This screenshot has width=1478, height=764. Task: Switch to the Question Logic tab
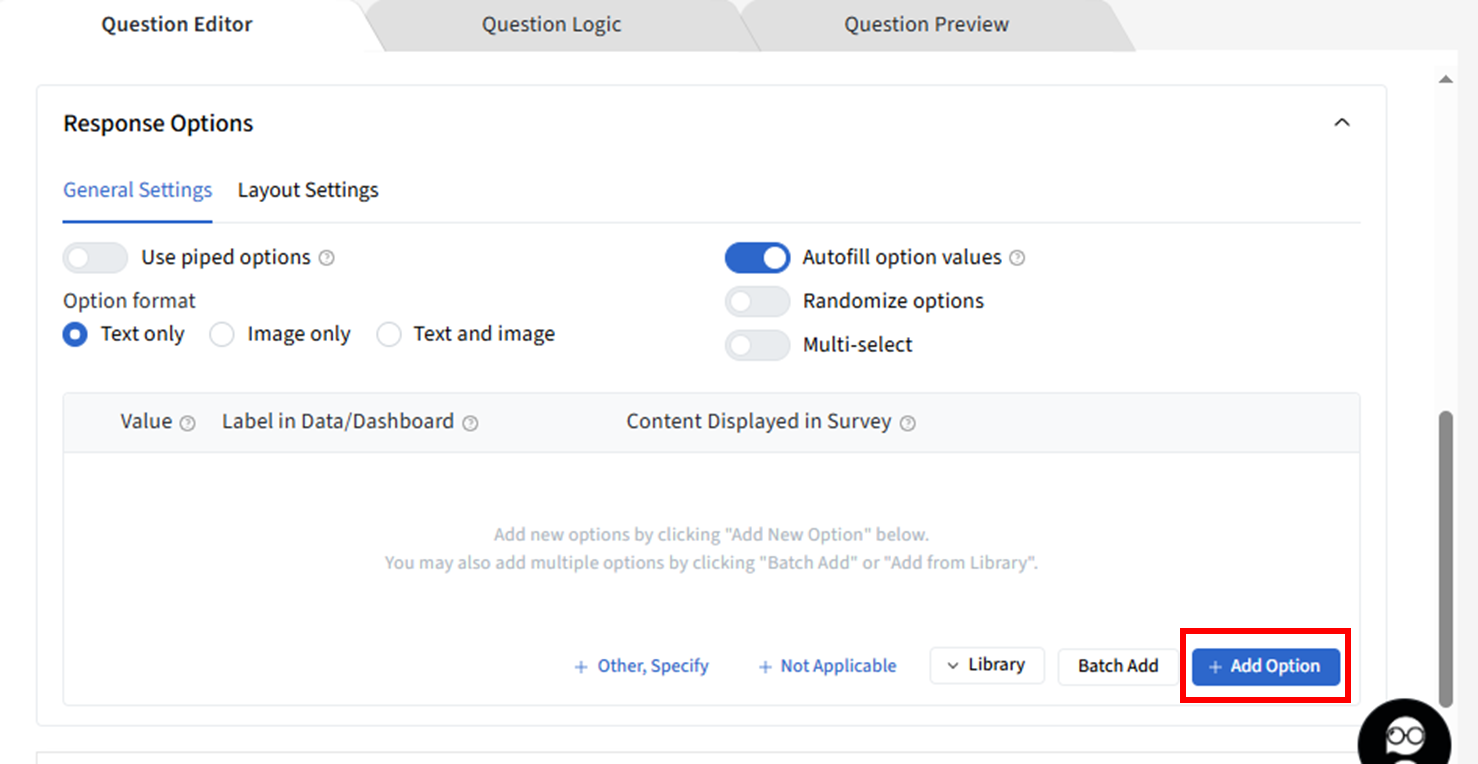[x=551, y=25]
